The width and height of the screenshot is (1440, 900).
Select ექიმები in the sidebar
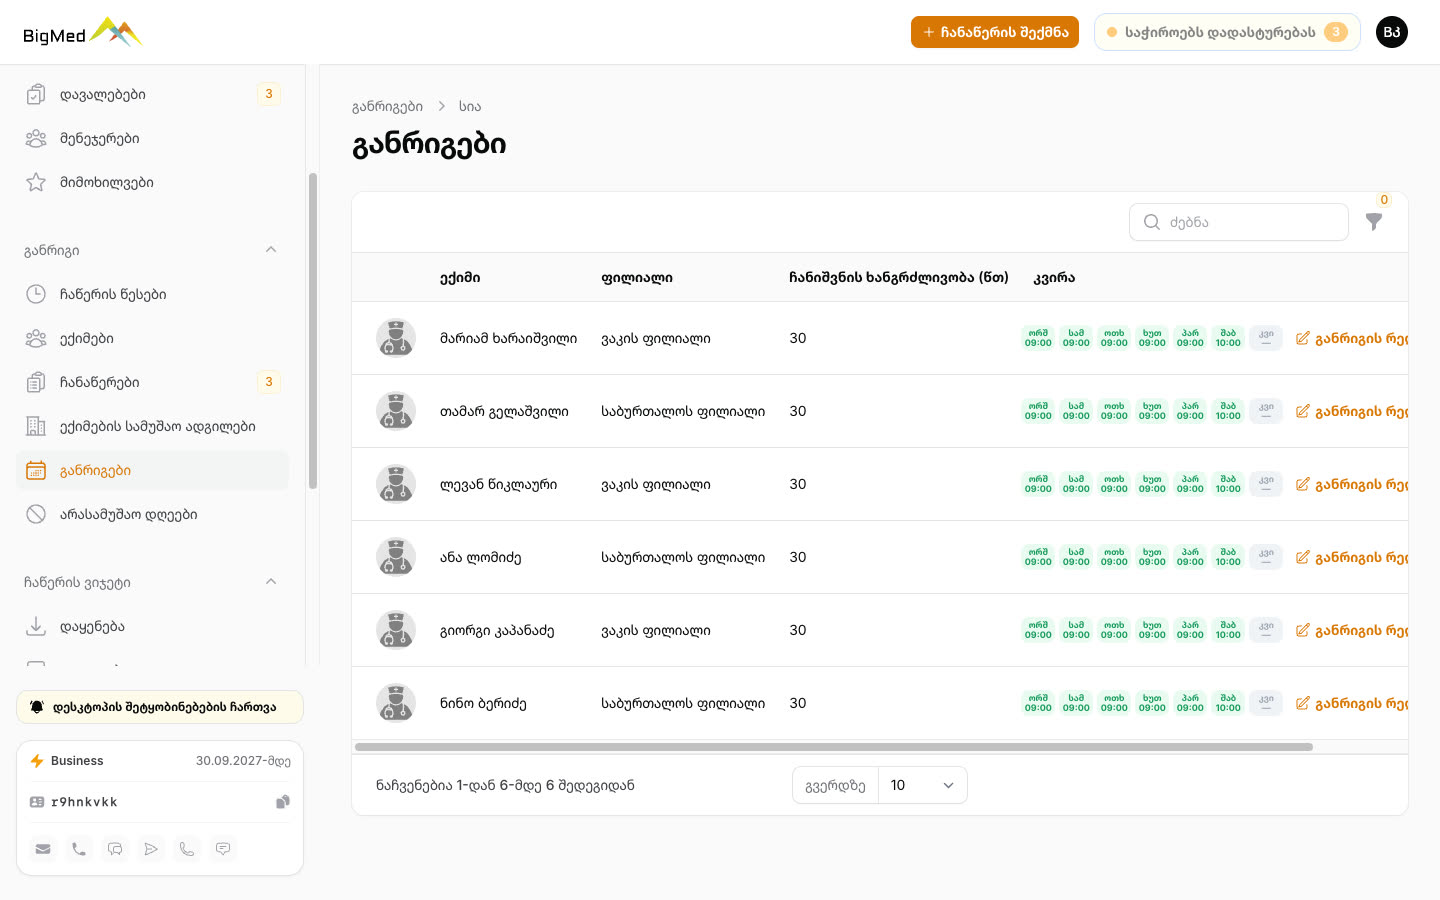(x=152, y=338)
